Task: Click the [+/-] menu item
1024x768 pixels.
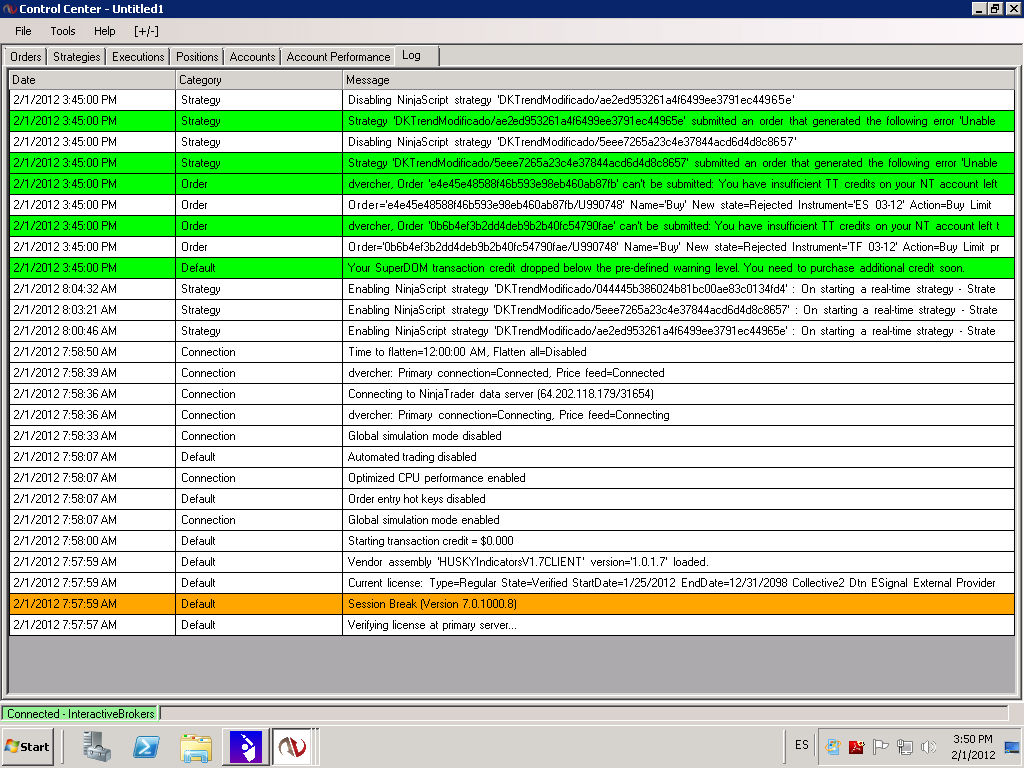Action: 146,31
